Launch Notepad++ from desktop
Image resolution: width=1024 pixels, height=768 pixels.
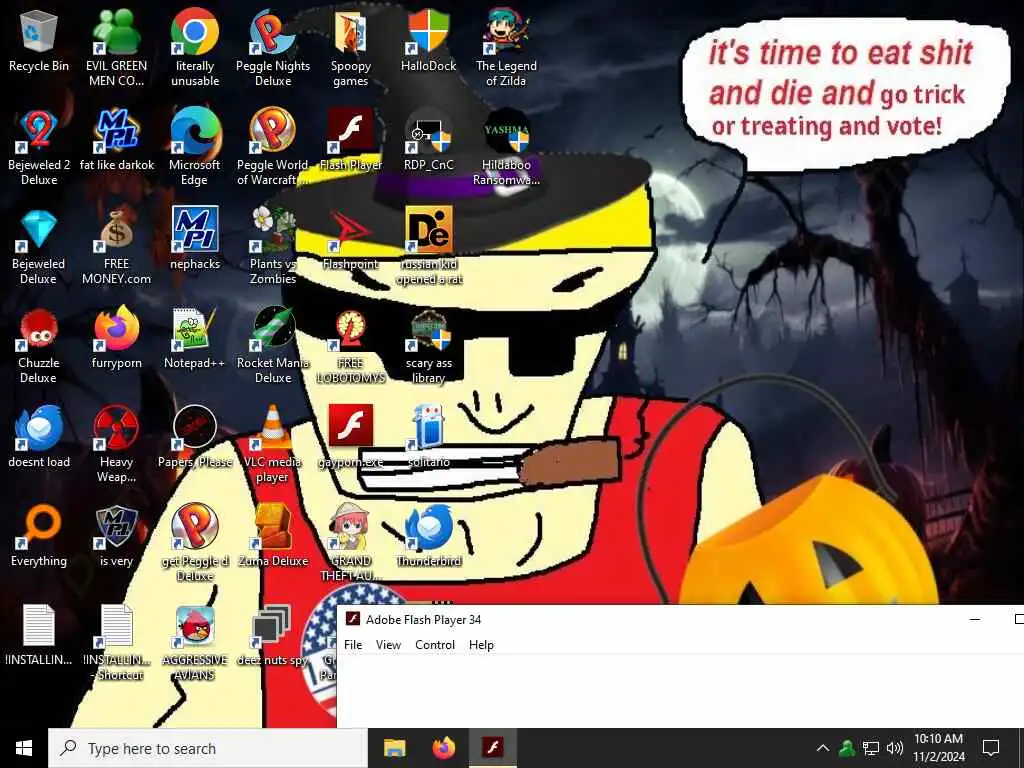point(195,337)
